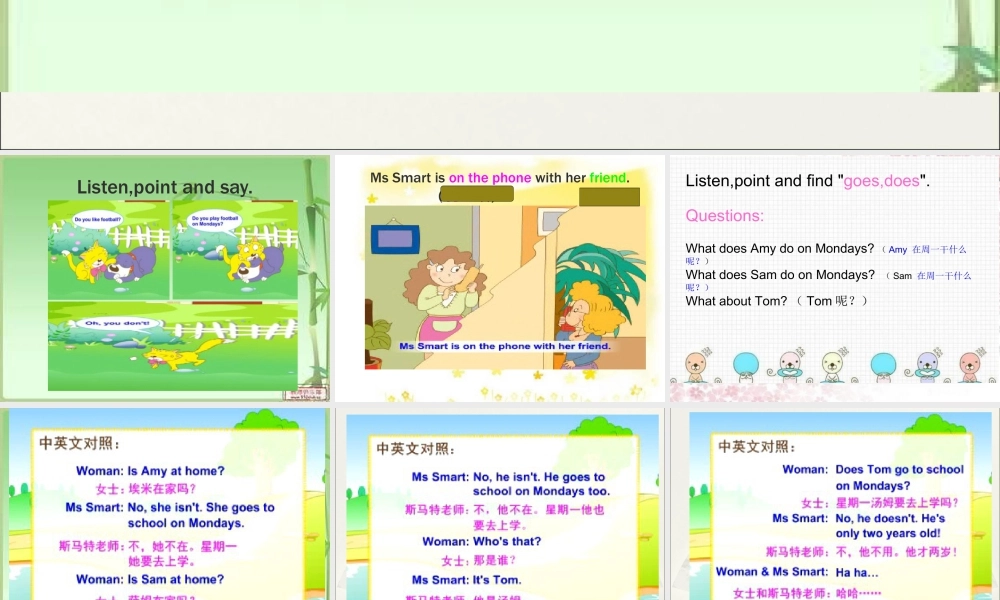Click the 'Do you like football?' speech bubble
Viewport: 1000px width, 600px height.
point(98,219)
